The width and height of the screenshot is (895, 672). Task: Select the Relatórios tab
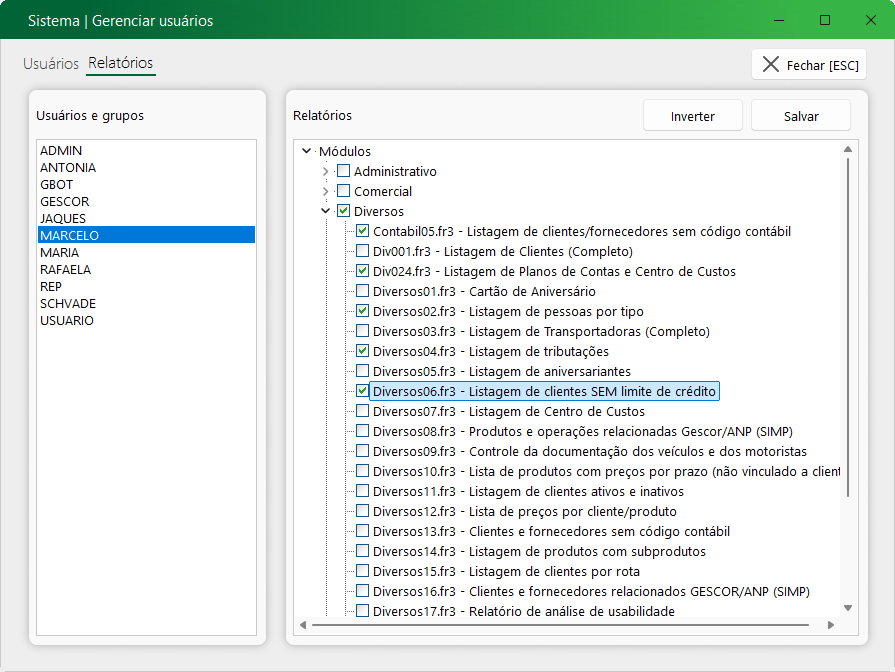click(x=121, y=63)
